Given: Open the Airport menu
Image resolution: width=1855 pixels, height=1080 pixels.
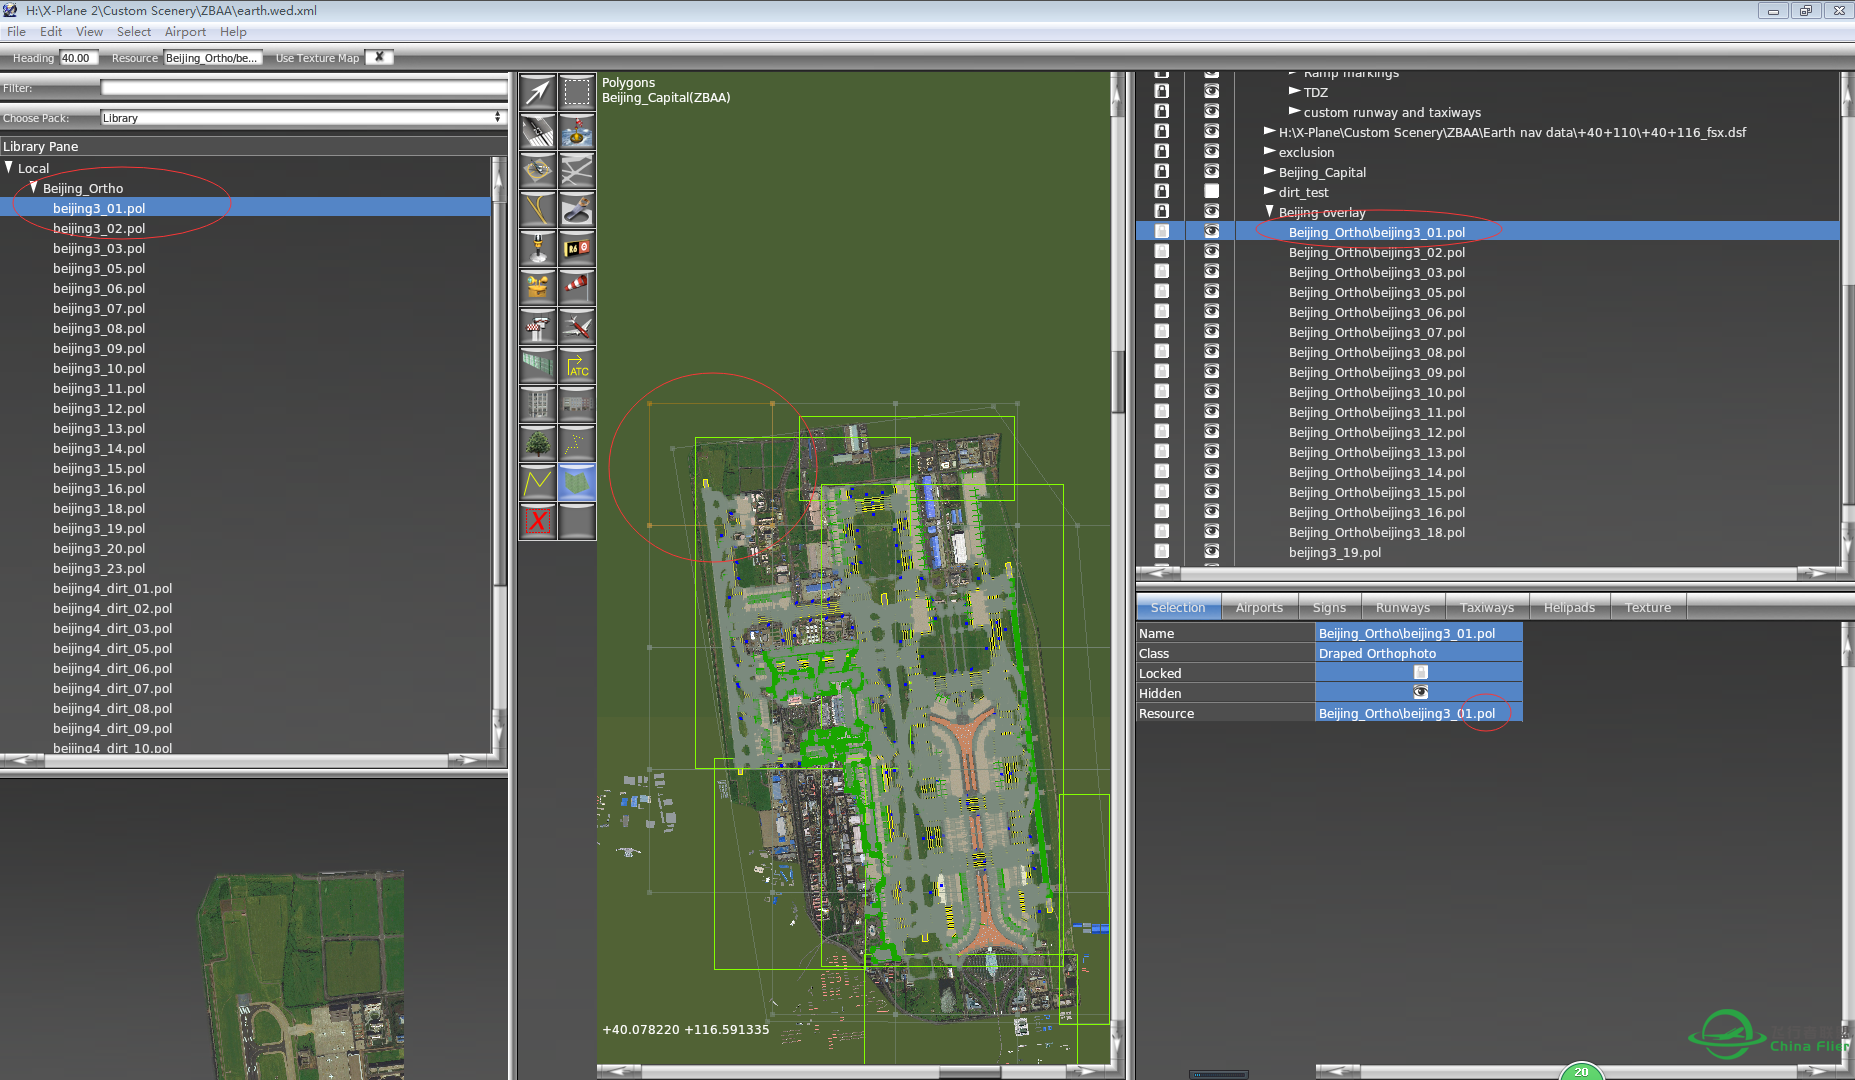Looking at the screenshot, I should pos(185,32).
